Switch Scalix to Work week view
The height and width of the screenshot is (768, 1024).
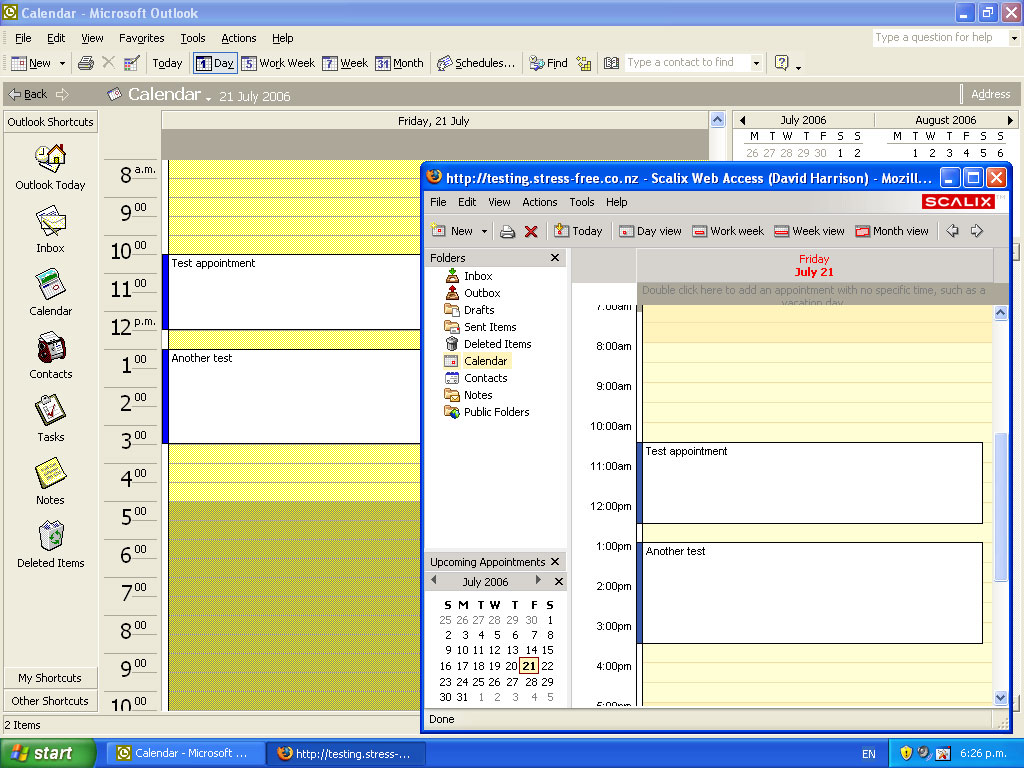(x=728, y=231)
